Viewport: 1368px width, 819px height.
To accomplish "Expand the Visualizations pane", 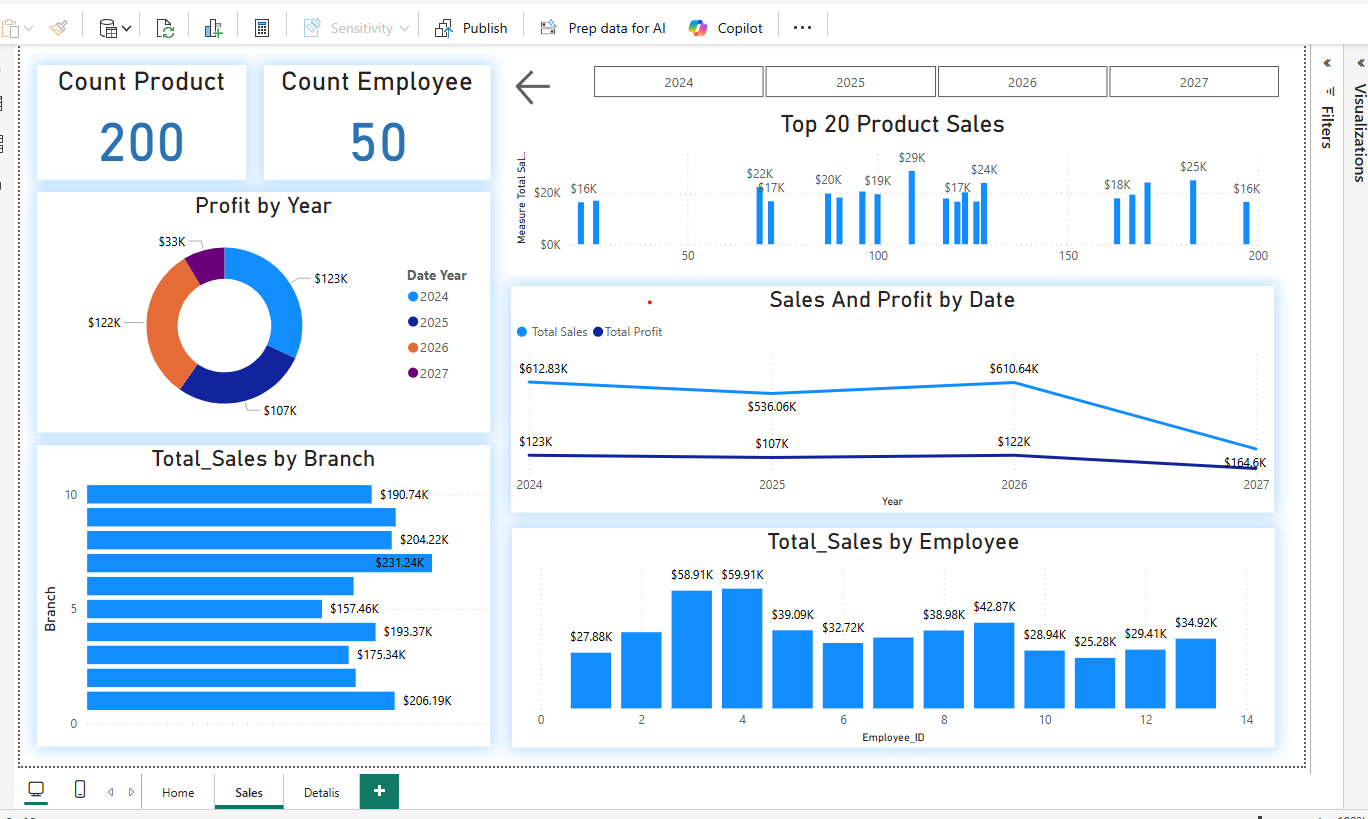I will (1360, 63).
